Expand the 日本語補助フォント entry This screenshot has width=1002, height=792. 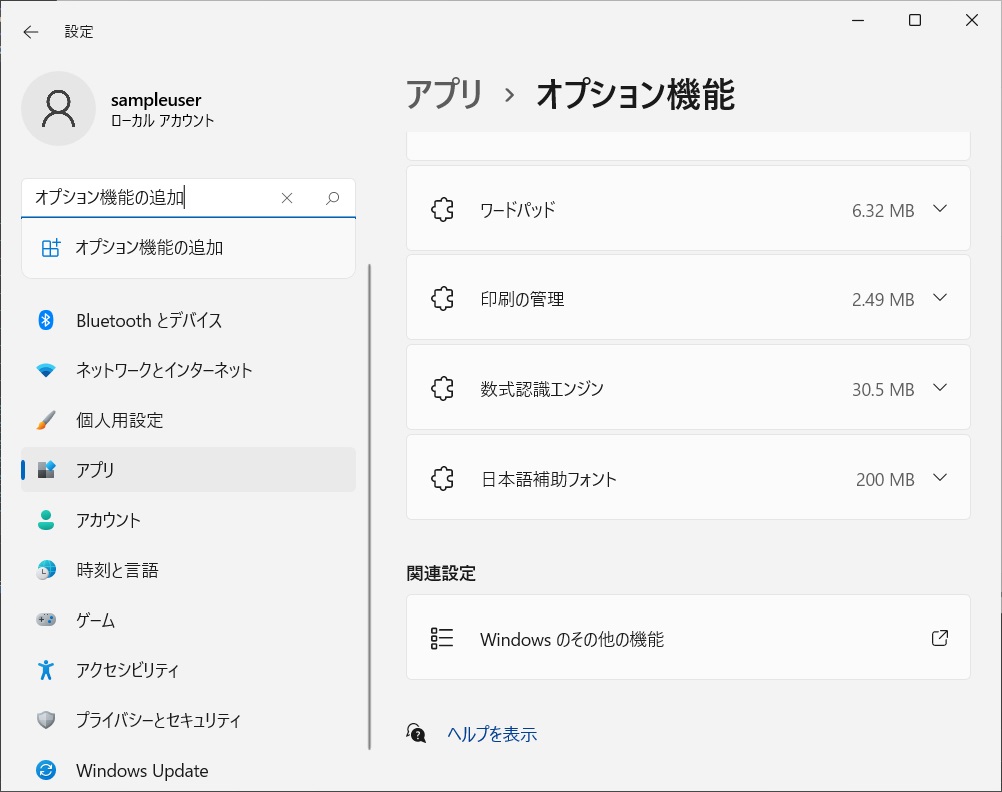(939, 478)
